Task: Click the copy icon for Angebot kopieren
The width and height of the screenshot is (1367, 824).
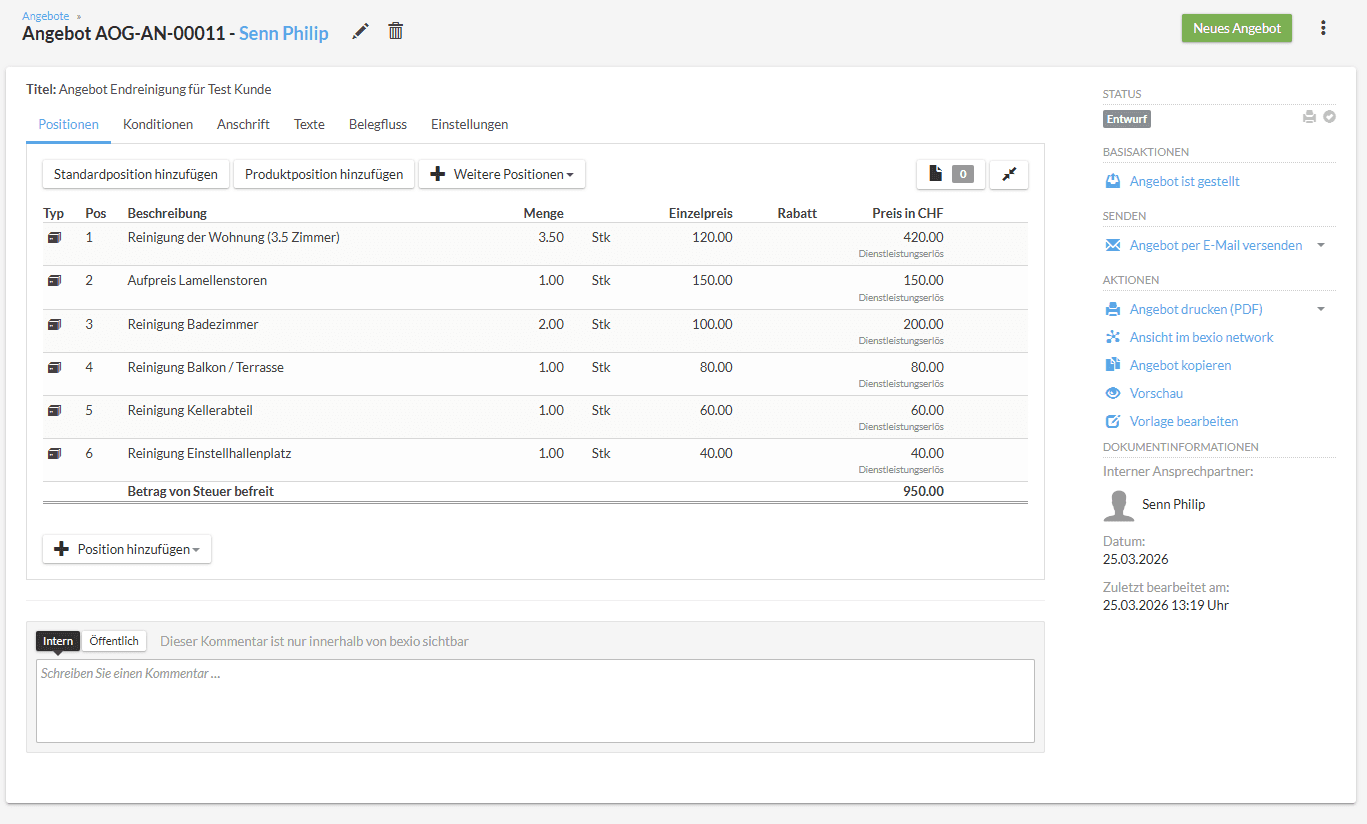Action: tap(1113, 365)
